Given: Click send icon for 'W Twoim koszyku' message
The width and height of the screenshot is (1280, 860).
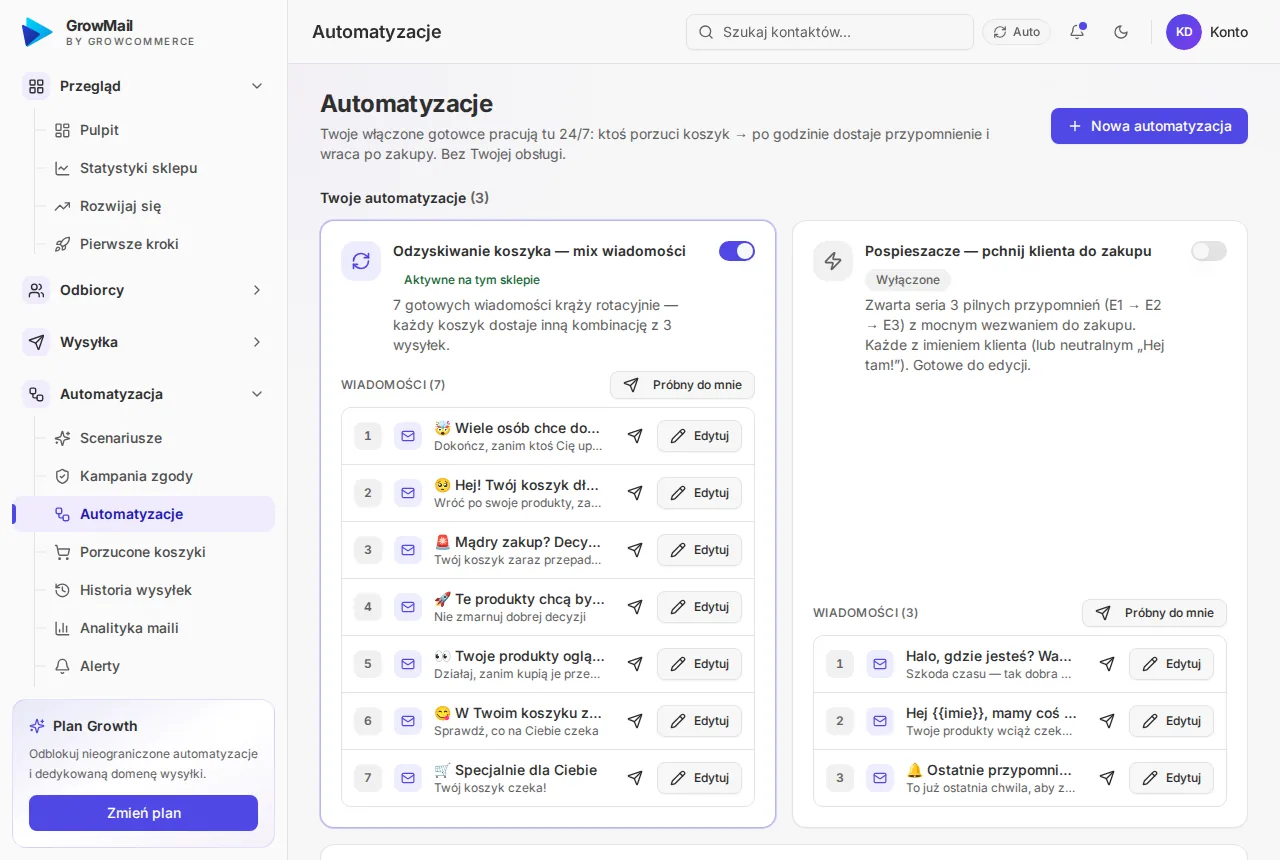Looking at the screenshot, I should click(x=635, y=721).
